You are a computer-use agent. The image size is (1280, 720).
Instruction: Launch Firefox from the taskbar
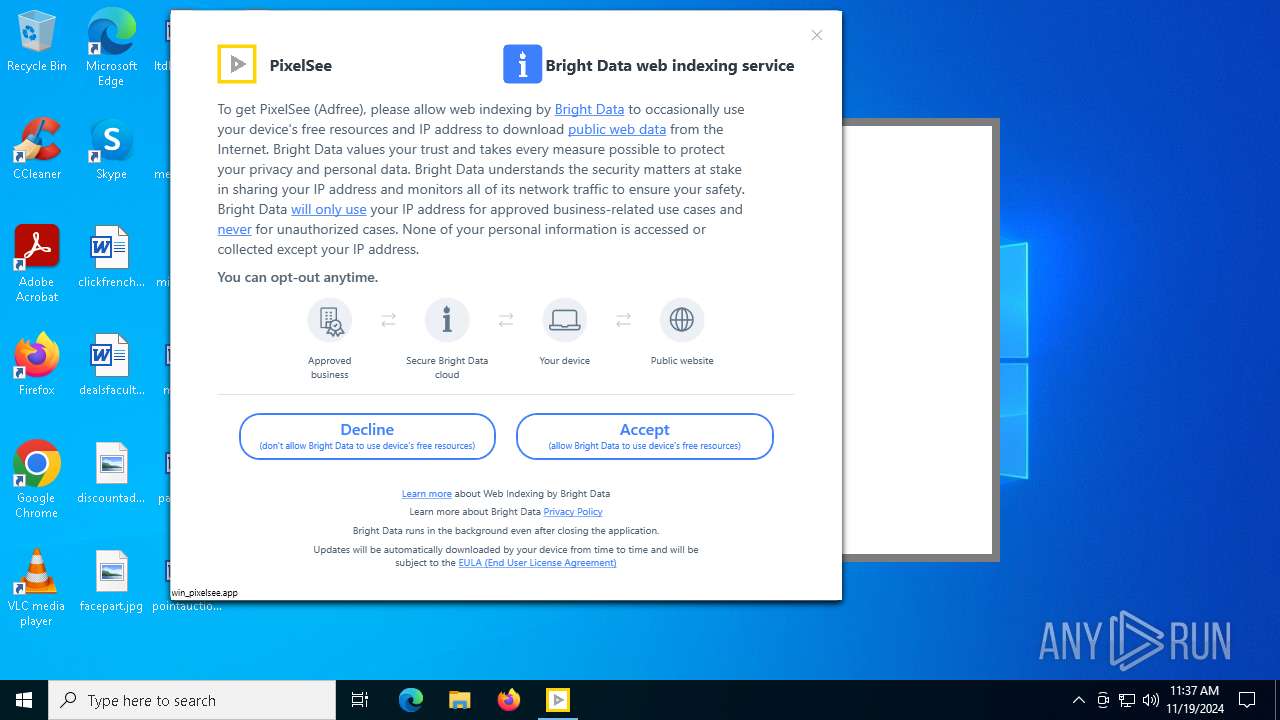(x=508, y=700)
